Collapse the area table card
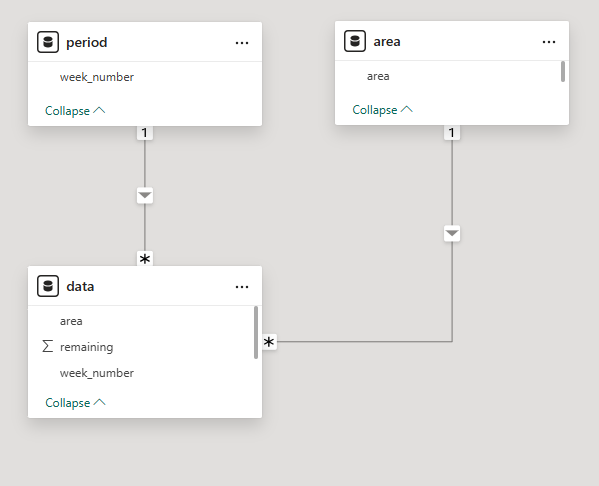Image resolution: width=599 pixels, height=486 pixels. click(382, 110)
